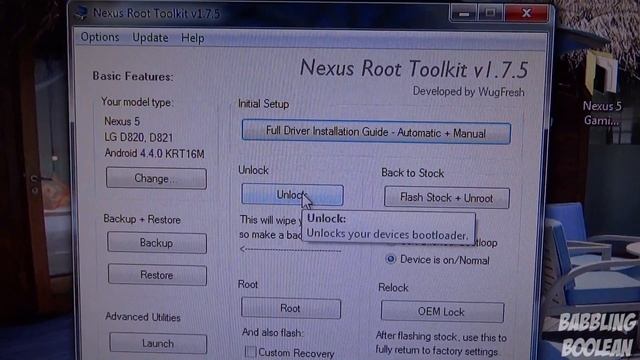The width and height of the screenshot is (640, 360).
Task: Enable the Custom Recovery checkbox
Action: (250, 352)
